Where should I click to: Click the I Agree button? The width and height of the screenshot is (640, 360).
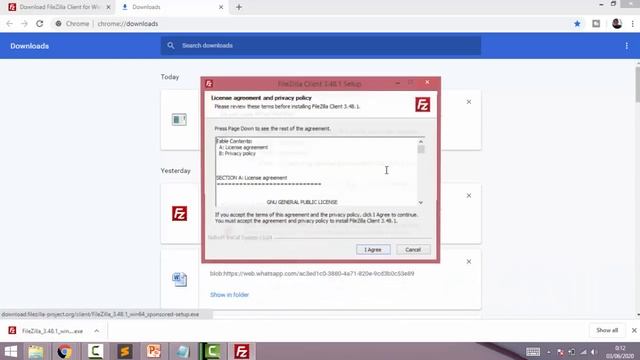point(373,249)
